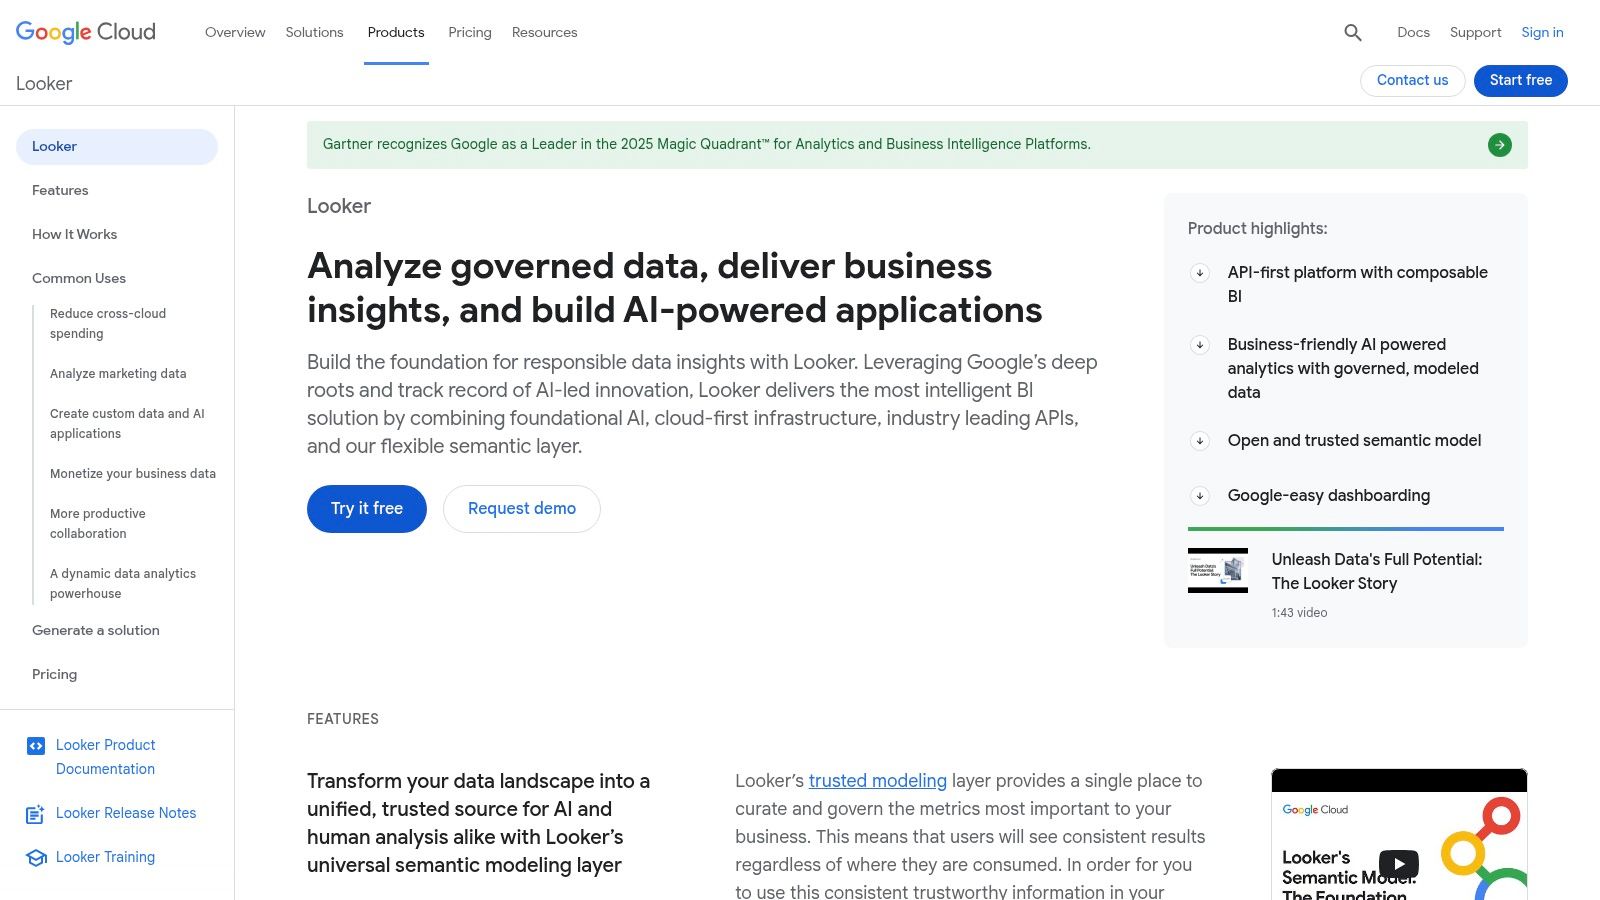Click the Google Cloud logo

(84, 31)
